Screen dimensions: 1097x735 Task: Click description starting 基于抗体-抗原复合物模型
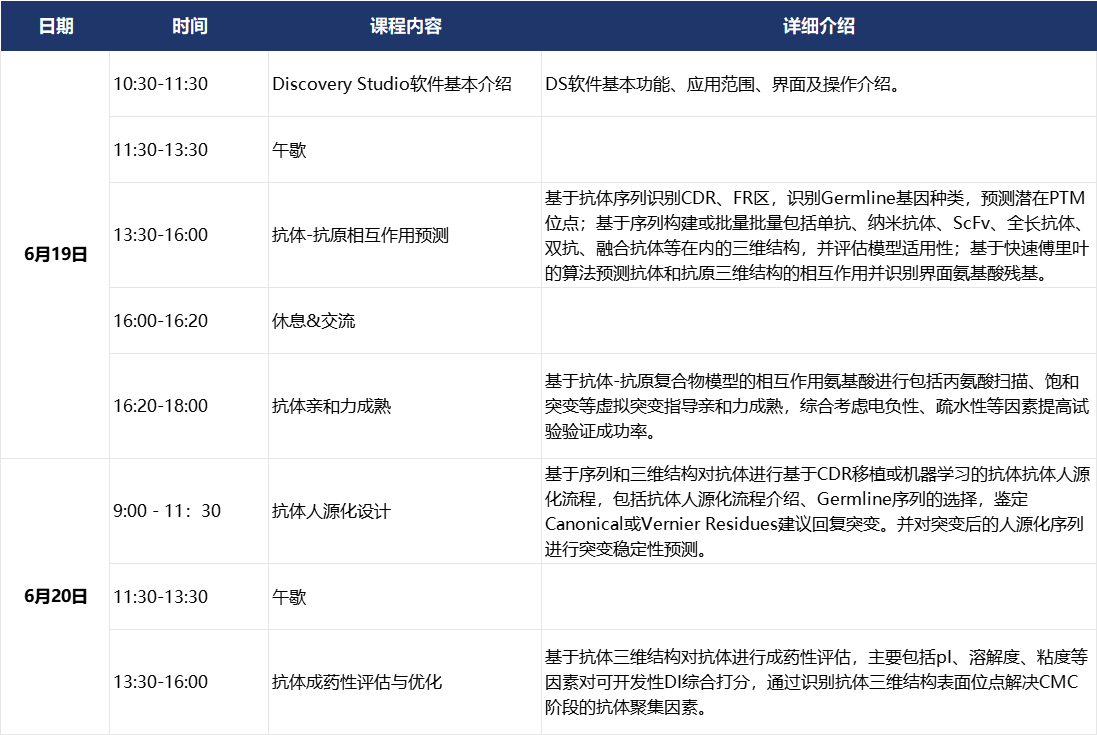(x=817, y=406)
